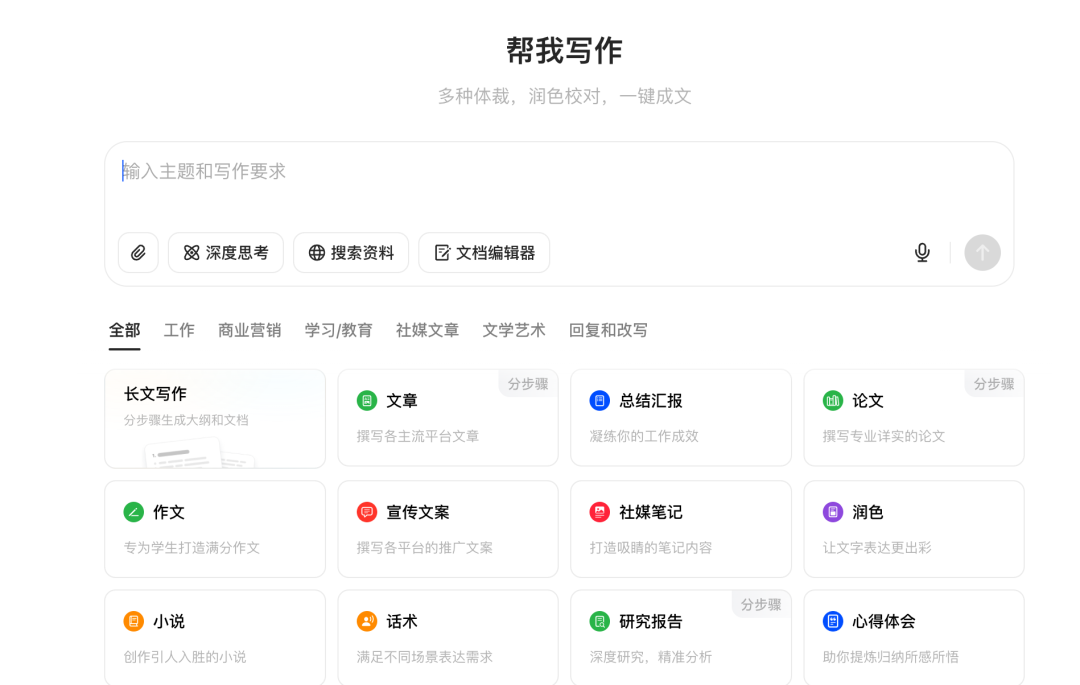1080x685 pixels.
Task: Switch to the 工作 tab
Action: [x=179, y=330]
